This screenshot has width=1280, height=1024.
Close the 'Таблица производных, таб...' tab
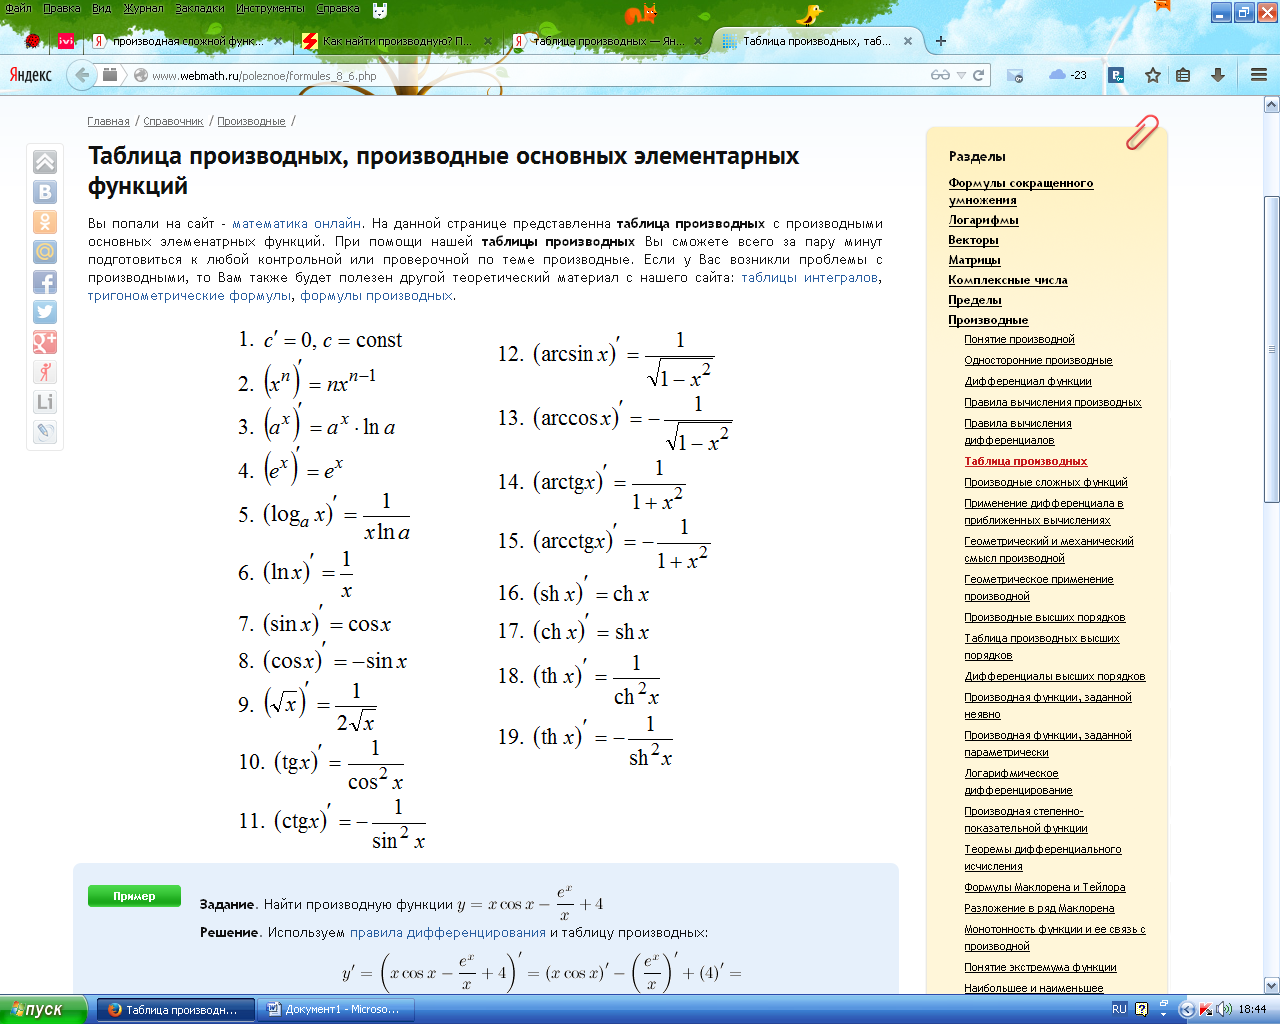(x=908, y=41)
